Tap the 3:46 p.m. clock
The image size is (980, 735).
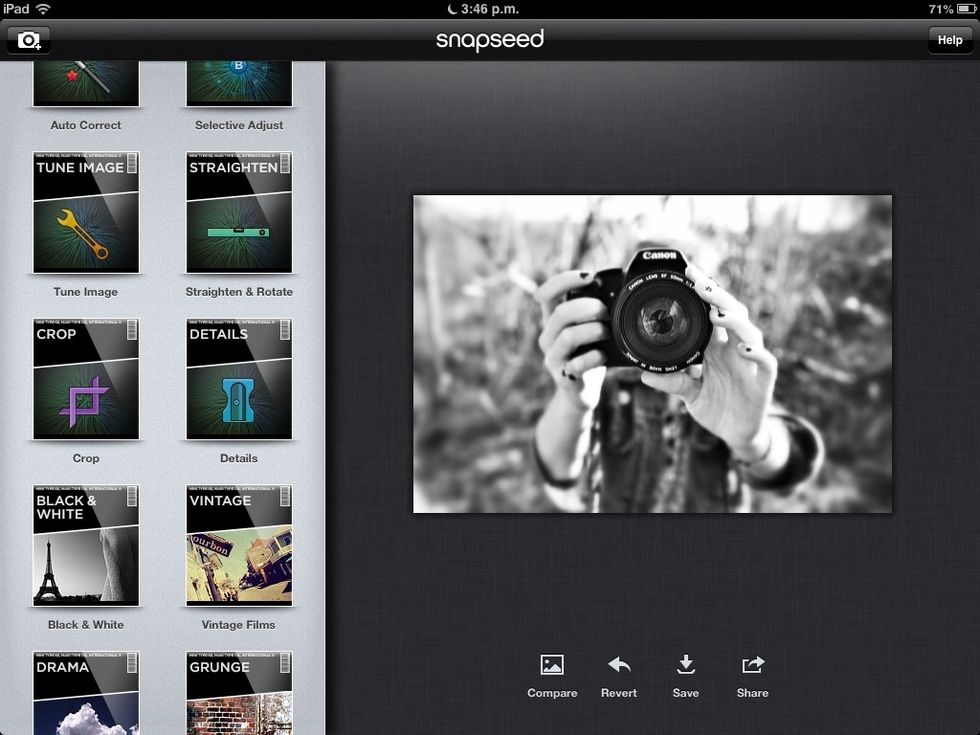click(x=490, y=9)
